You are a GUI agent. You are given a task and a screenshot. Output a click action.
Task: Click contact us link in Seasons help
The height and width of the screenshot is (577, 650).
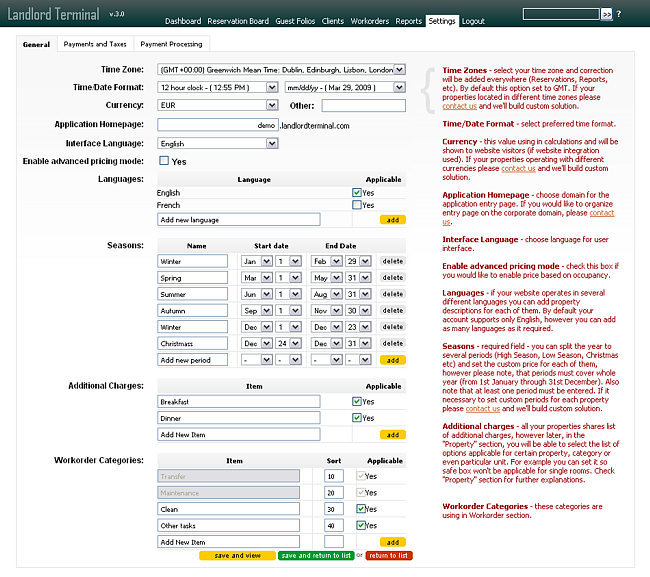483,409
